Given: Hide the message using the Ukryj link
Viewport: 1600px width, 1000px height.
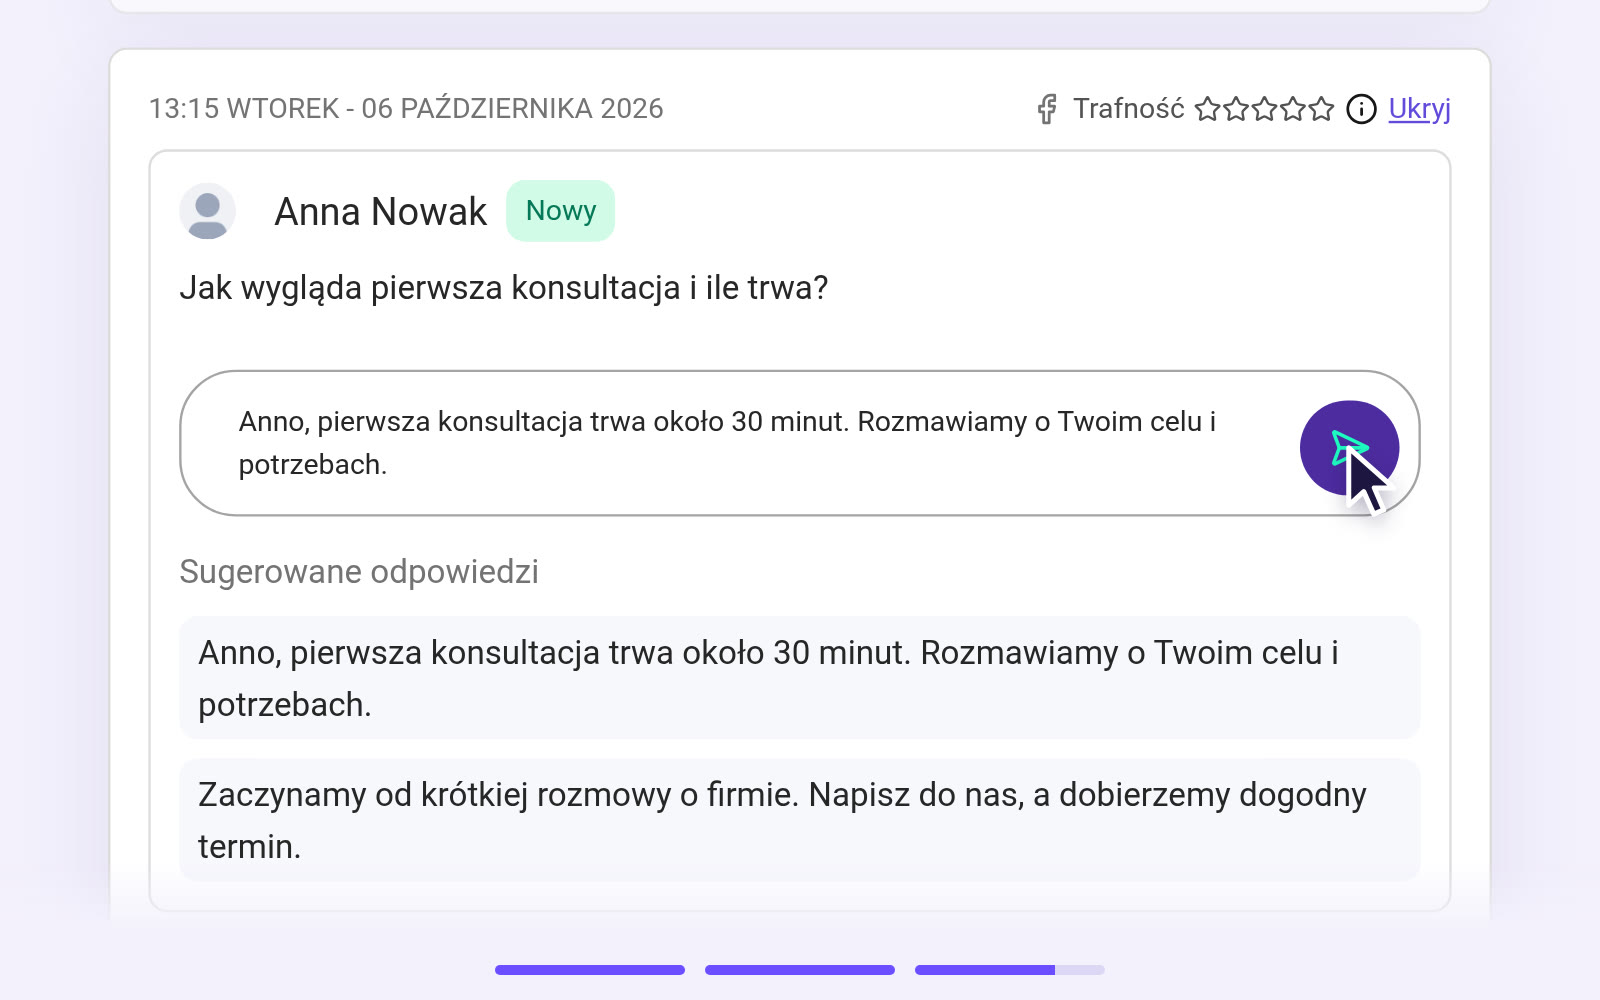Looking at the screenshot, I should [x=1419, y=109].
